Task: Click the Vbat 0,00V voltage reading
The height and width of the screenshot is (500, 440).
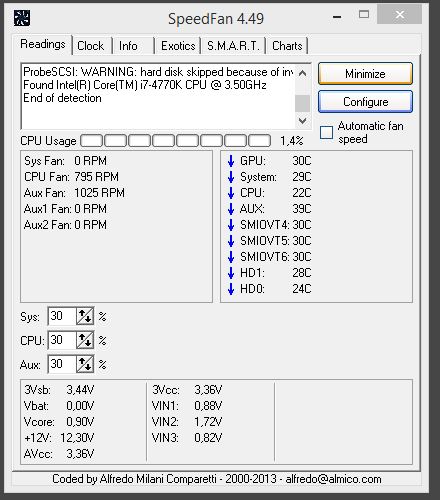Action: coord(59,406)
